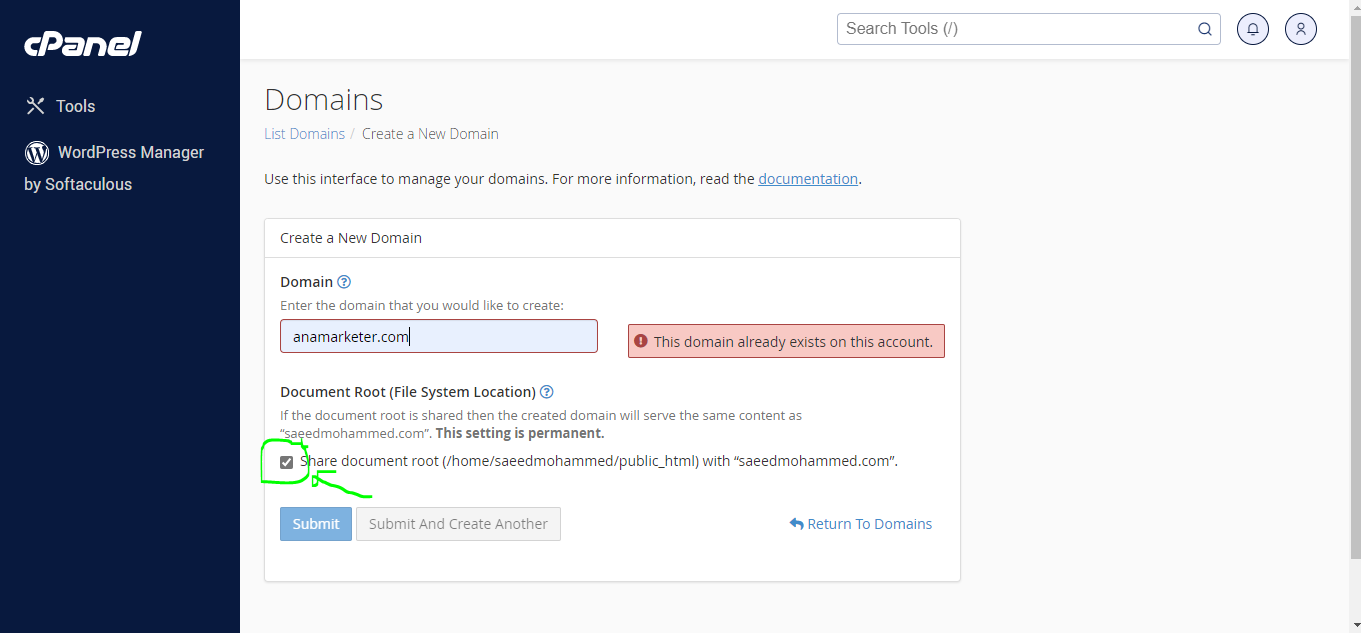Show help for the Domain field

(344, 282)
